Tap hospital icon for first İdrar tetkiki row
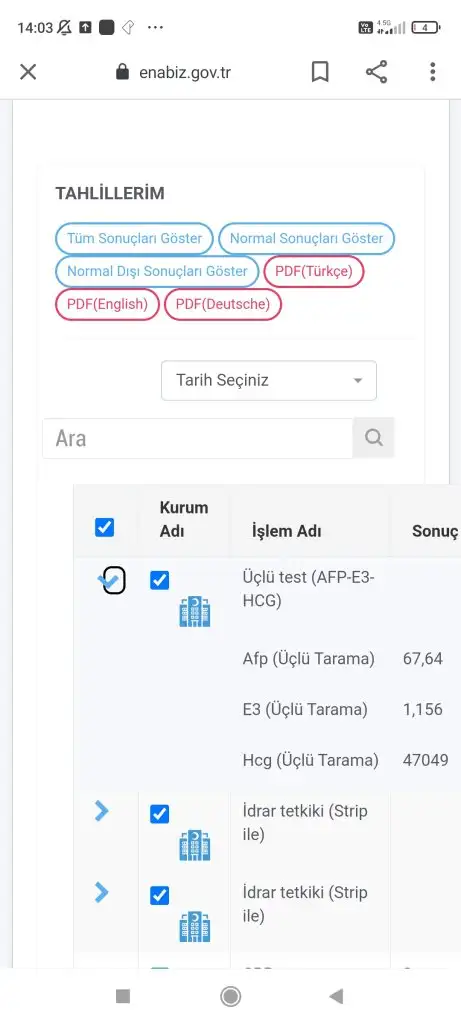 (195, 845)
